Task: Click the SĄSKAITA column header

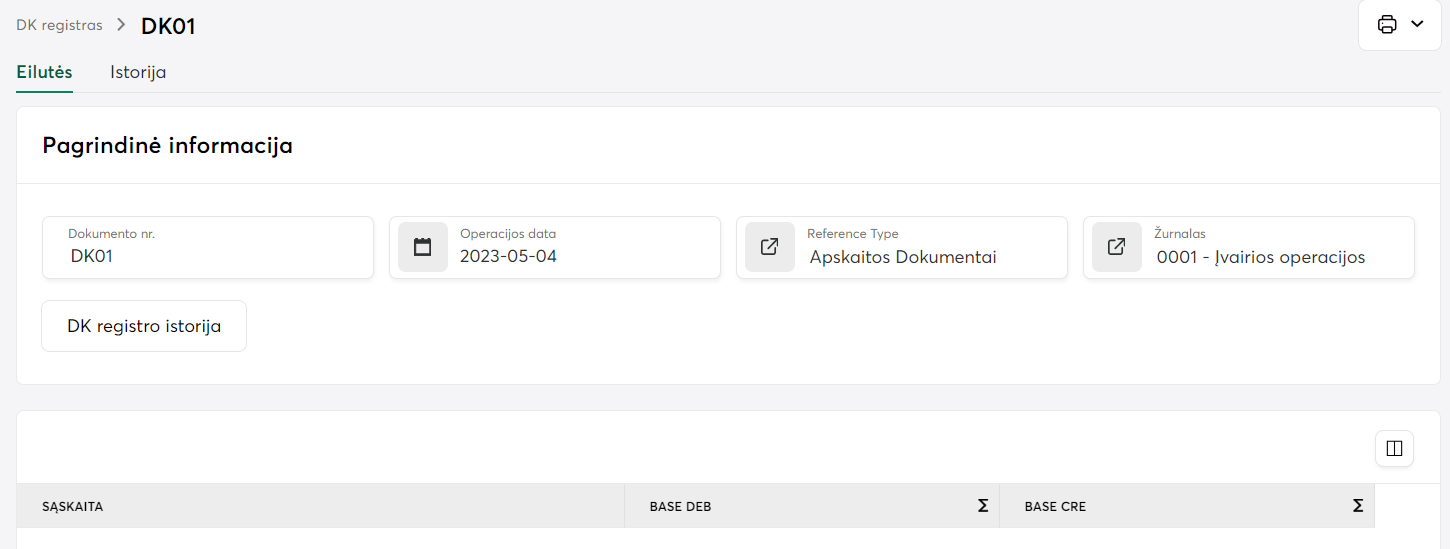Action: pos(73,507)
